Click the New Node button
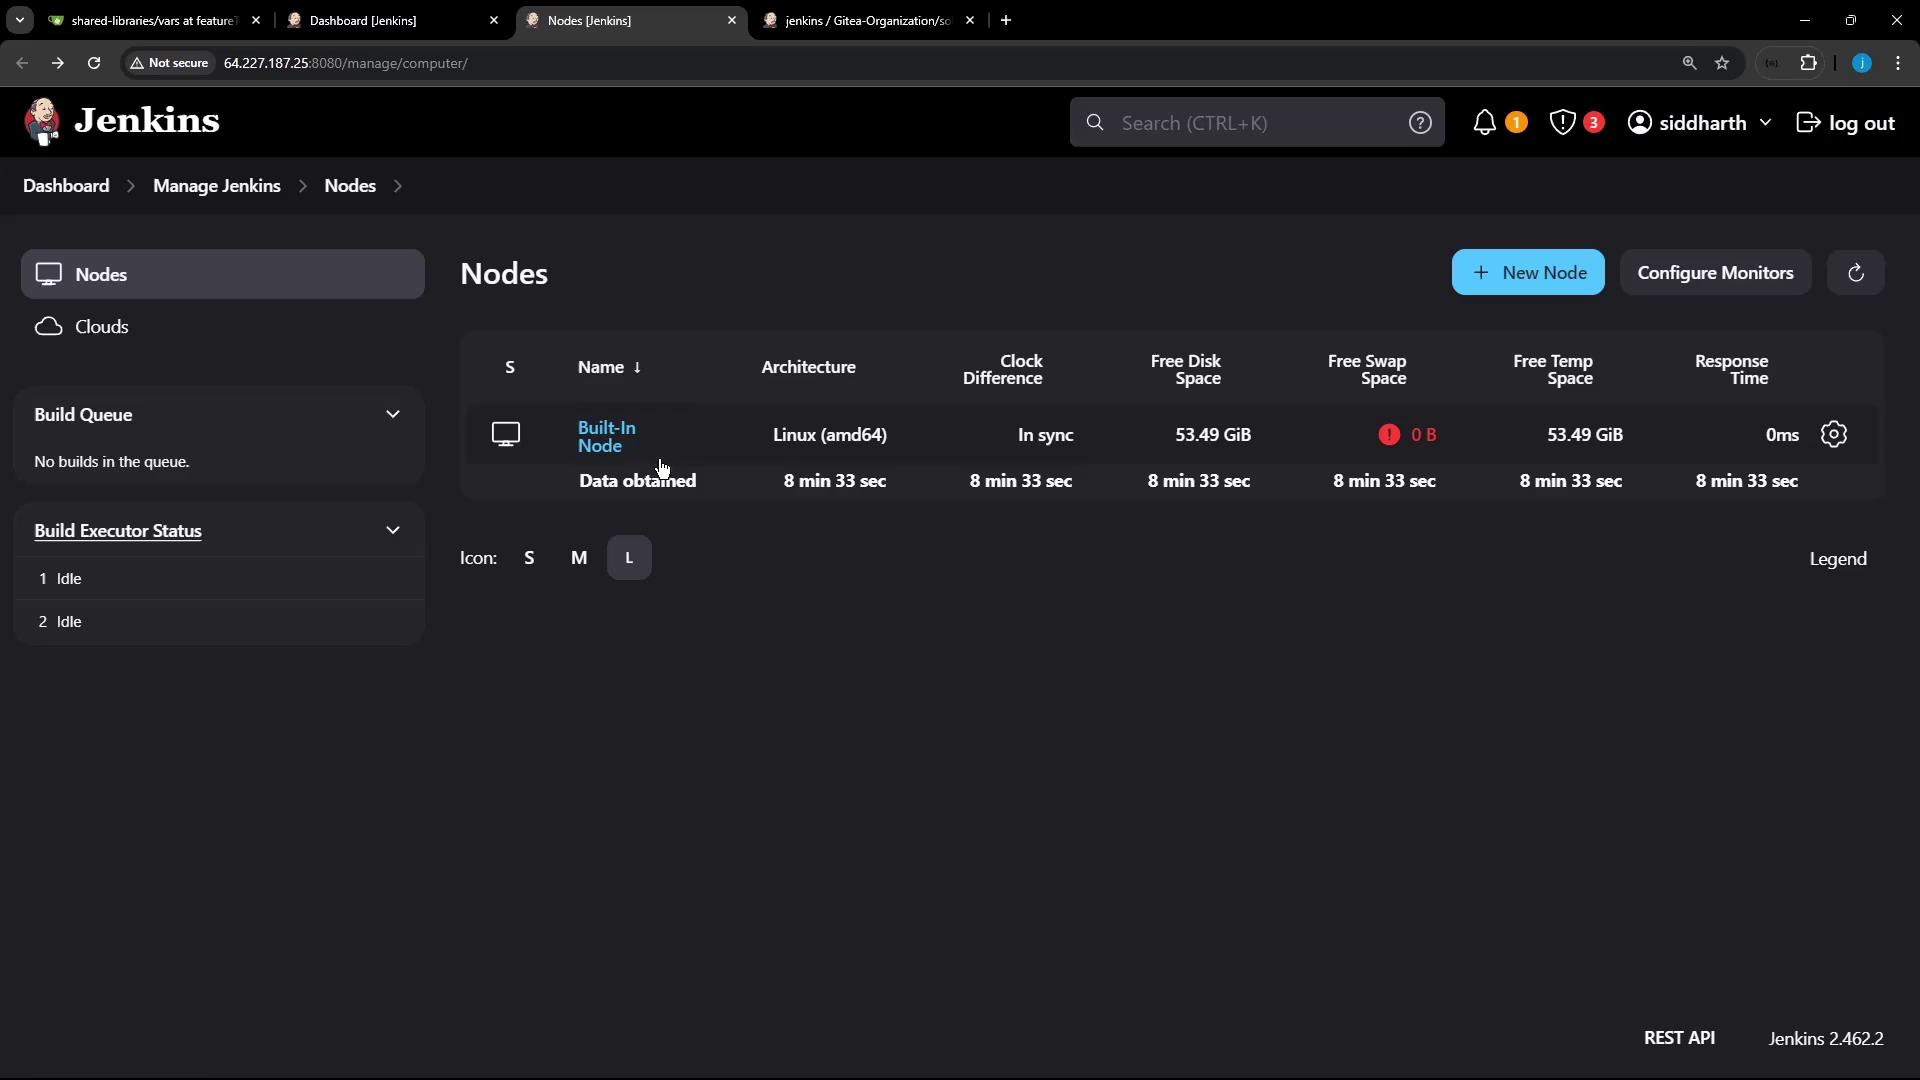This screenshot has height=1080, width=1920. pos(1527,273)
